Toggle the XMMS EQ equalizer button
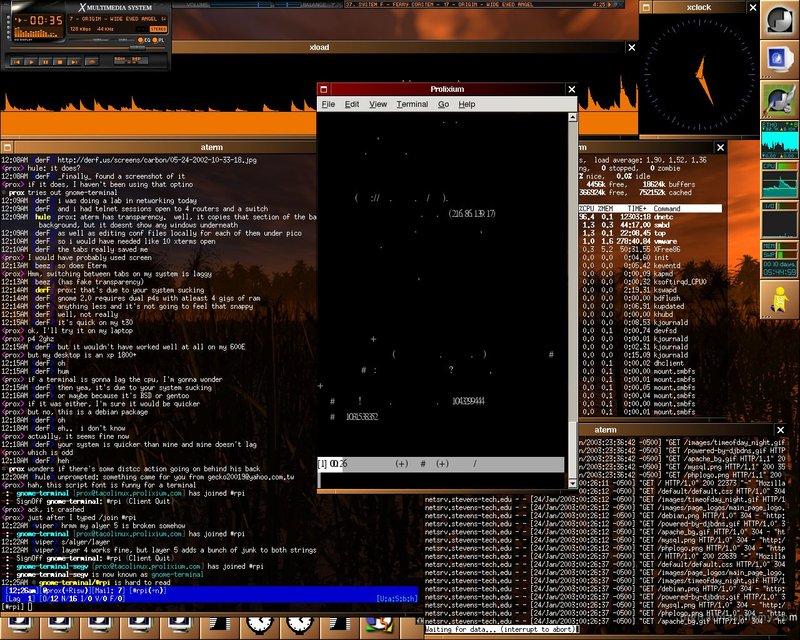 pyautogui.click(x=144, y=40)
